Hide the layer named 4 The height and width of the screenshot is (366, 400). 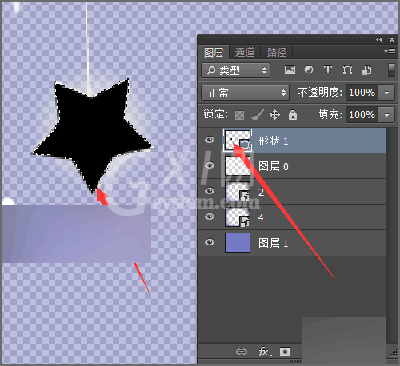210,216
